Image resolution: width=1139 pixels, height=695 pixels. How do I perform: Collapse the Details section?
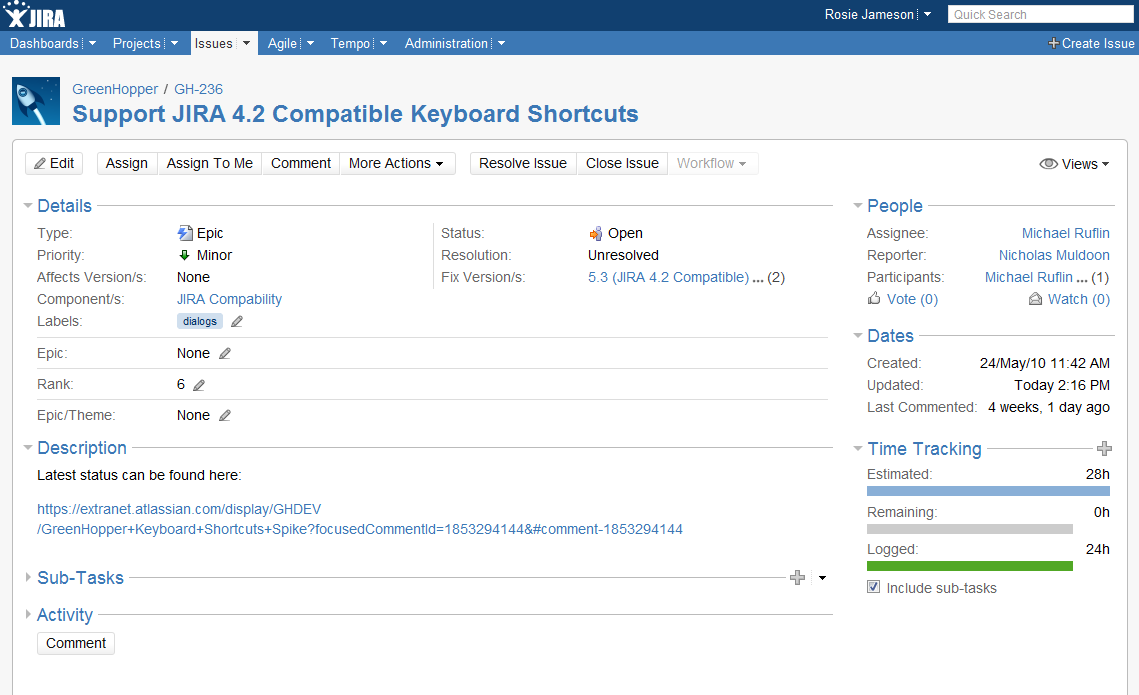[x=28, y=206]
